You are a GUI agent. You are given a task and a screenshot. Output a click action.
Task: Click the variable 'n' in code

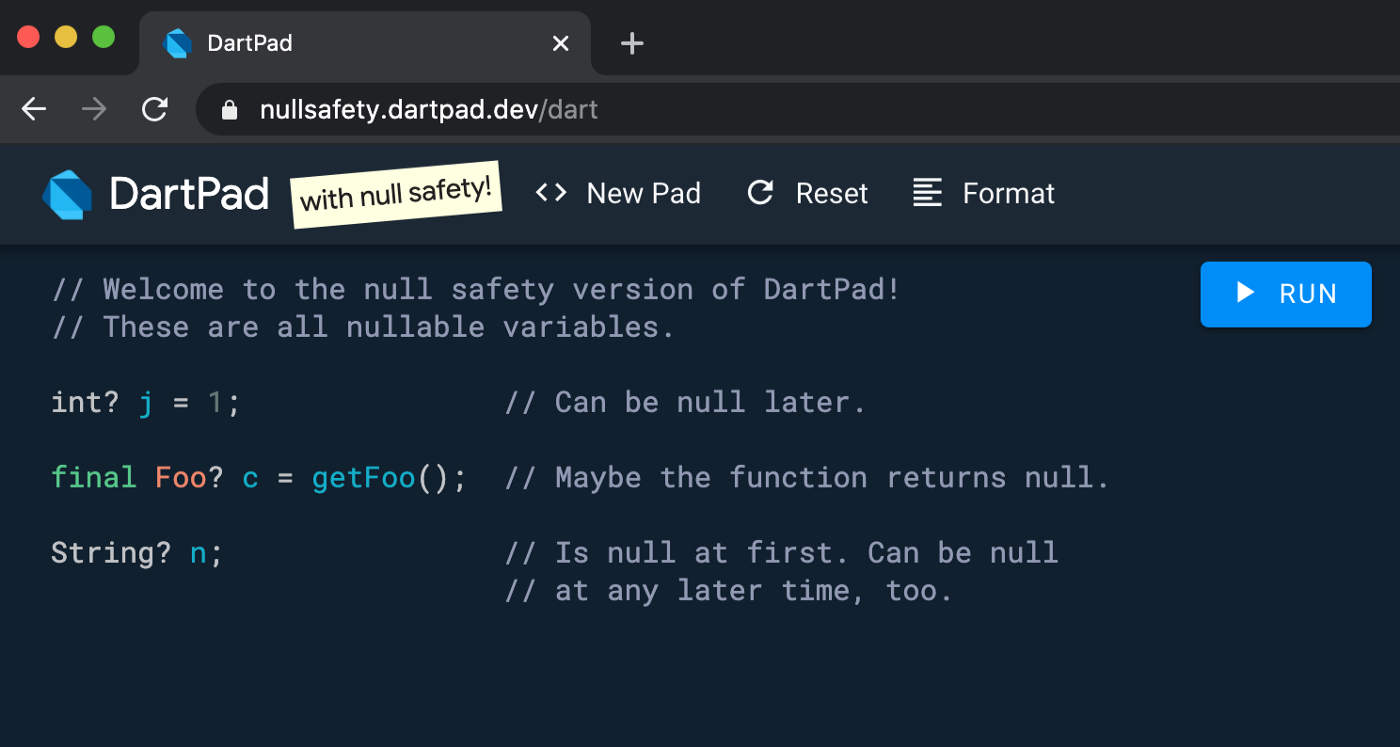198,554
